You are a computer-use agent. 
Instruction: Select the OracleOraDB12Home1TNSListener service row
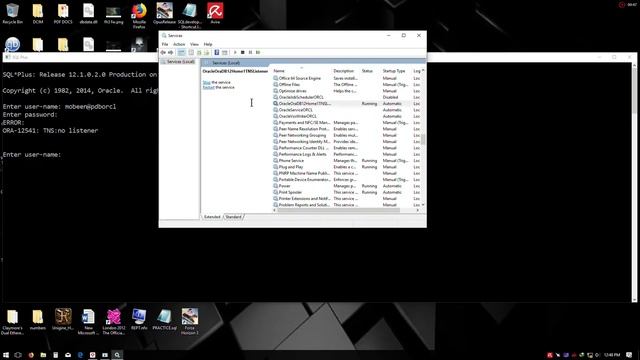[347, 104]
